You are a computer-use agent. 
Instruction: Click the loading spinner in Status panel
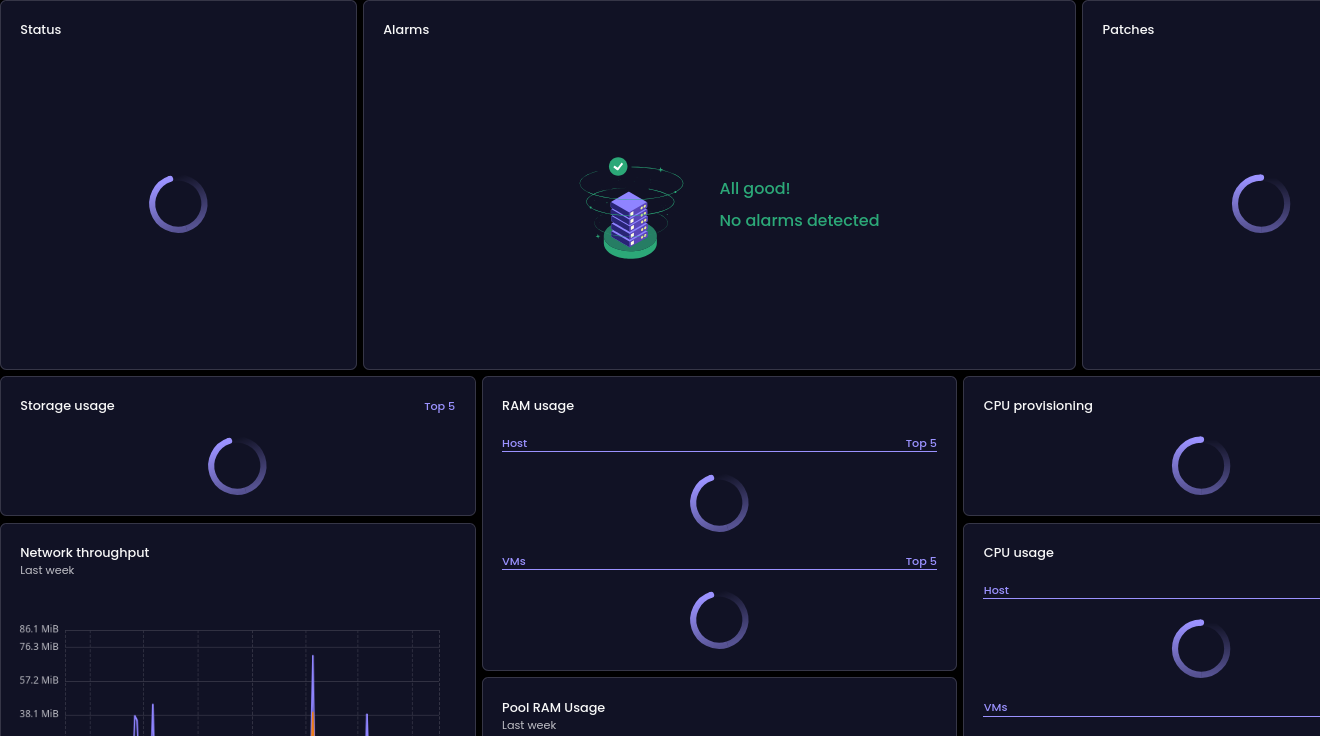pyautogui.click(x=178, y=203)
